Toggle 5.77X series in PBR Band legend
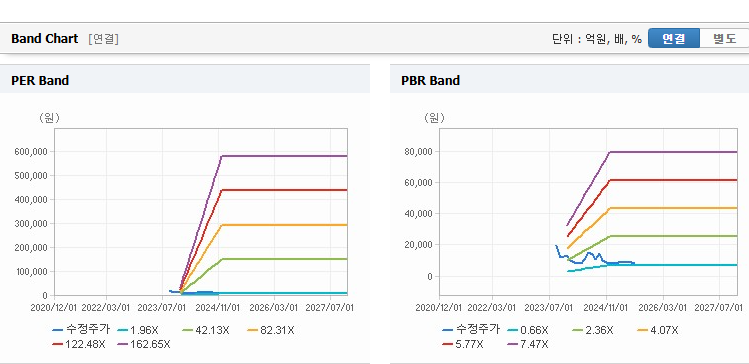This screenshot has height=364, width=749. click(463, 344)
